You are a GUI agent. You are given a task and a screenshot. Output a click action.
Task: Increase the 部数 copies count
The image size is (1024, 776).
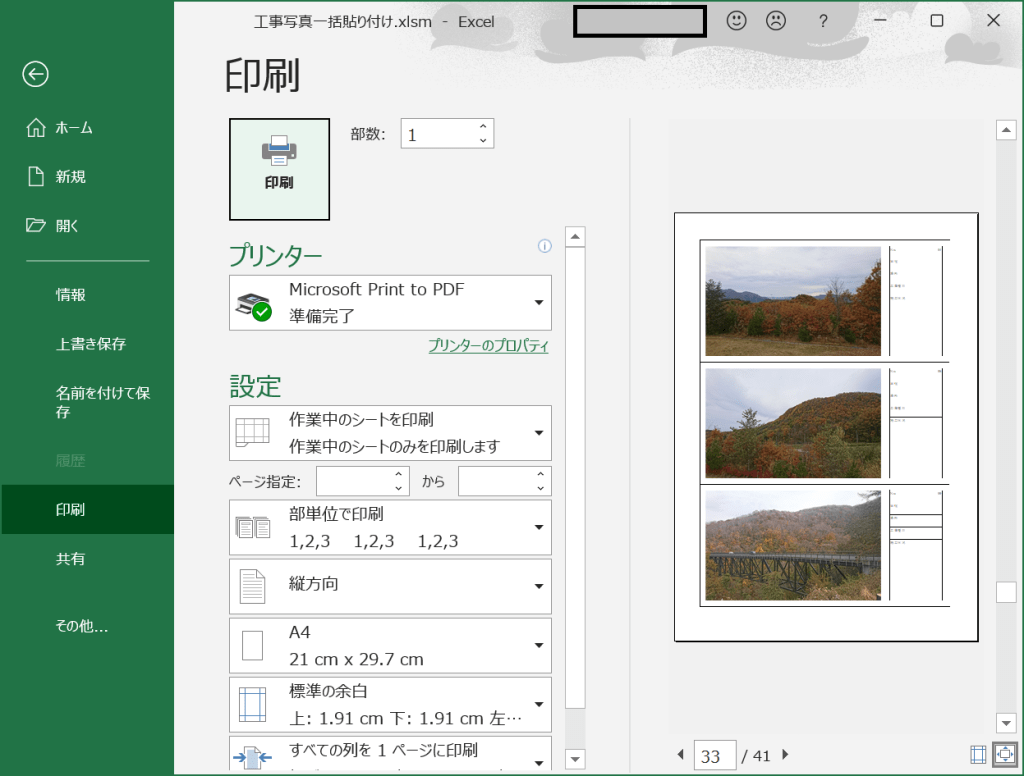[483, 126]
